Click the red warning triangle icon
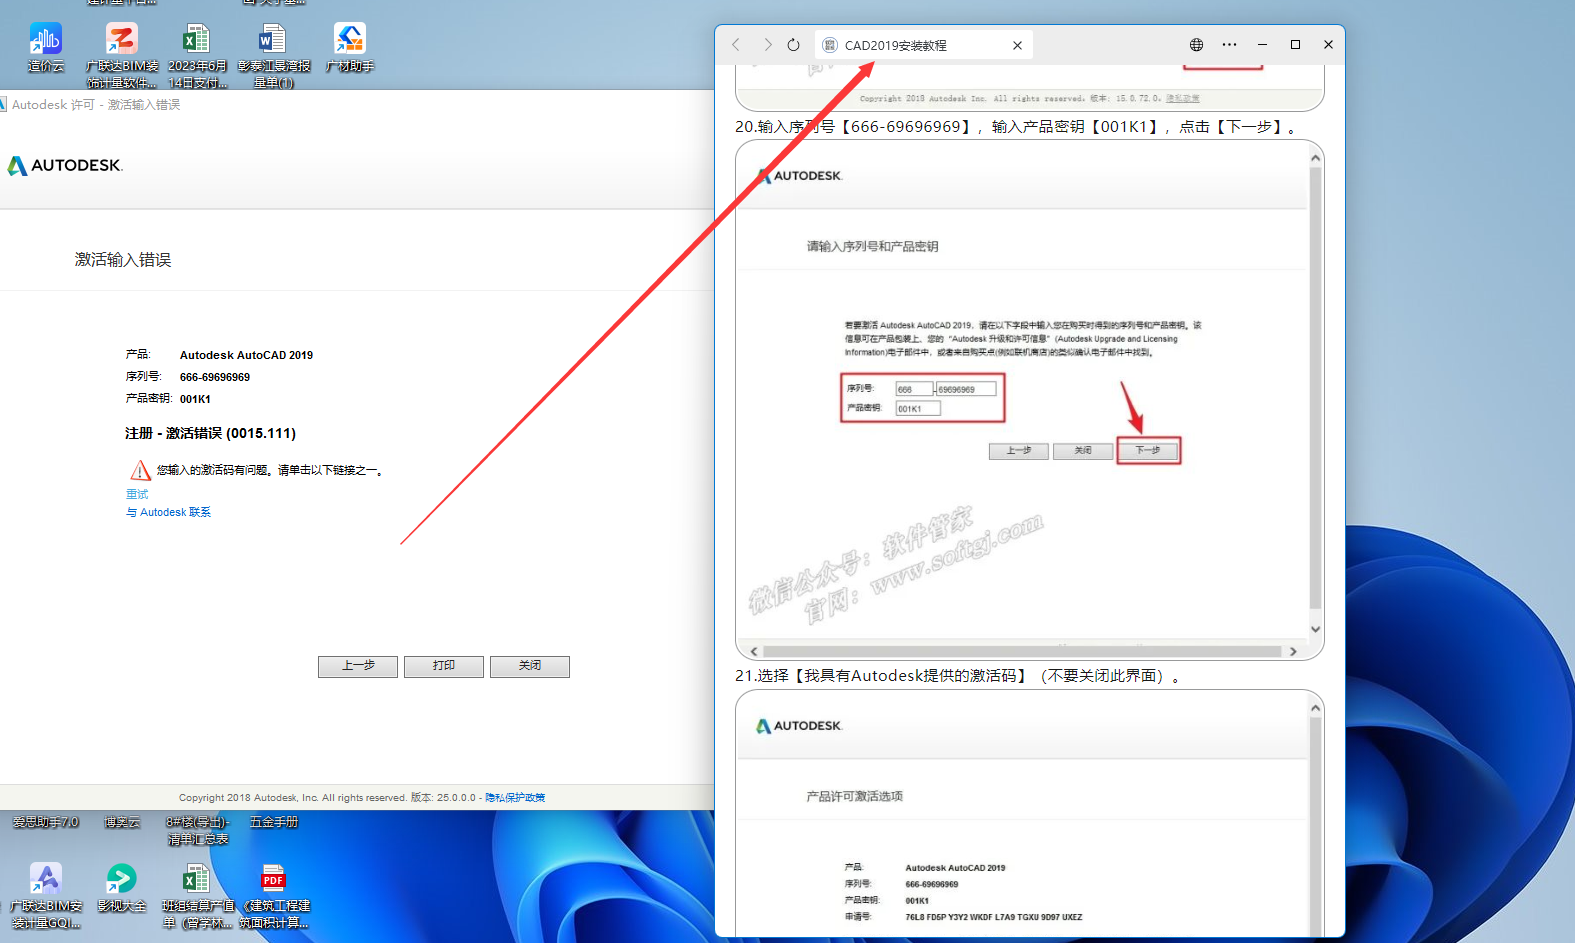The width and height of the screenshot is (1575, 943). (x=140, y=470)
